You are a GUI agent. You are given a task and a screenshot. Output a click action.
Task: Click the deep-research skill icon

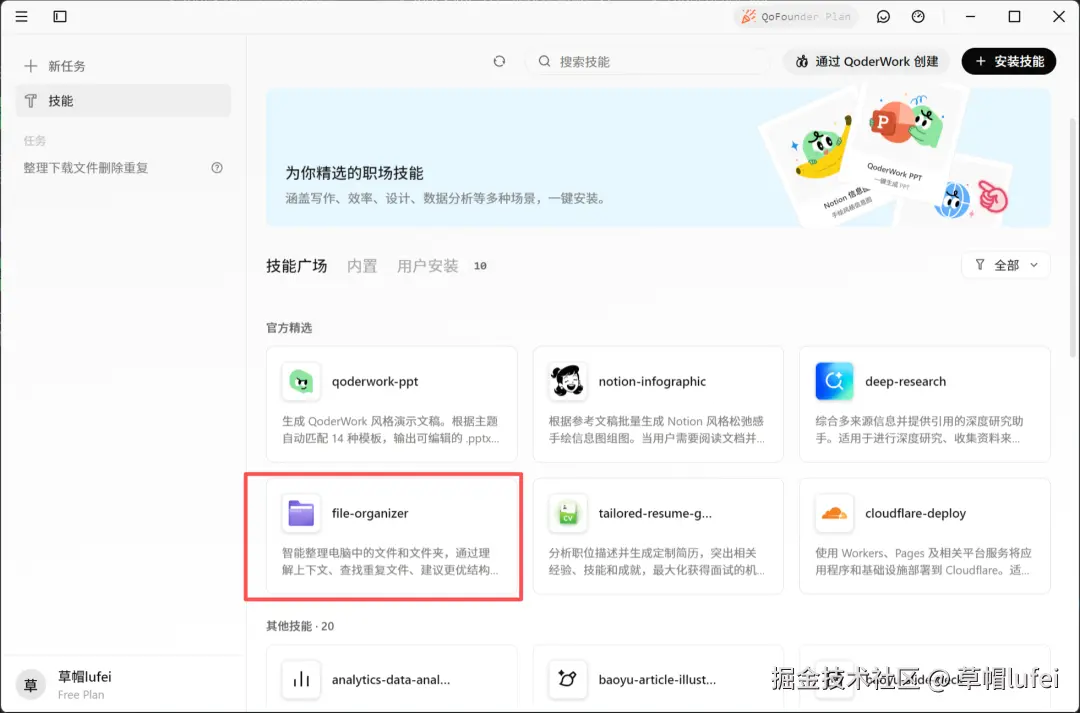pos(834,381)
